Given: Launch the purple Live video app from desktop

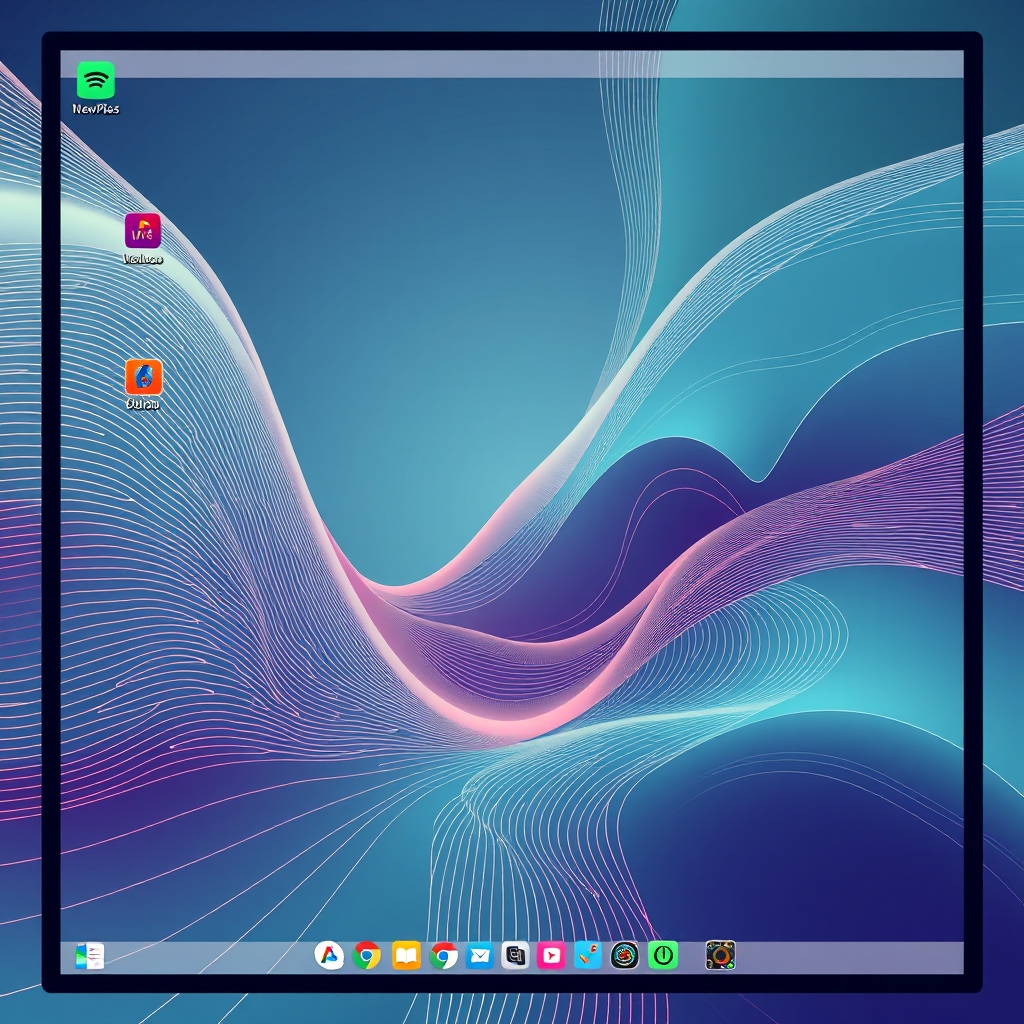Looking at the screenshot, I should pyautogui.click(x=142, y=230).
